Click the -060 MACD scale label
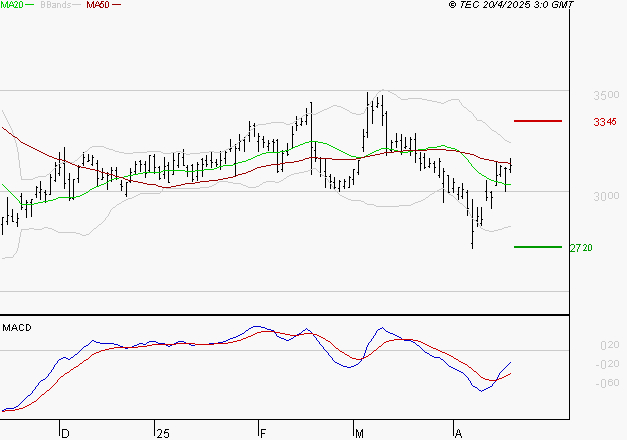The height and width of the screenshot is (440, 627). coord(608,381)
